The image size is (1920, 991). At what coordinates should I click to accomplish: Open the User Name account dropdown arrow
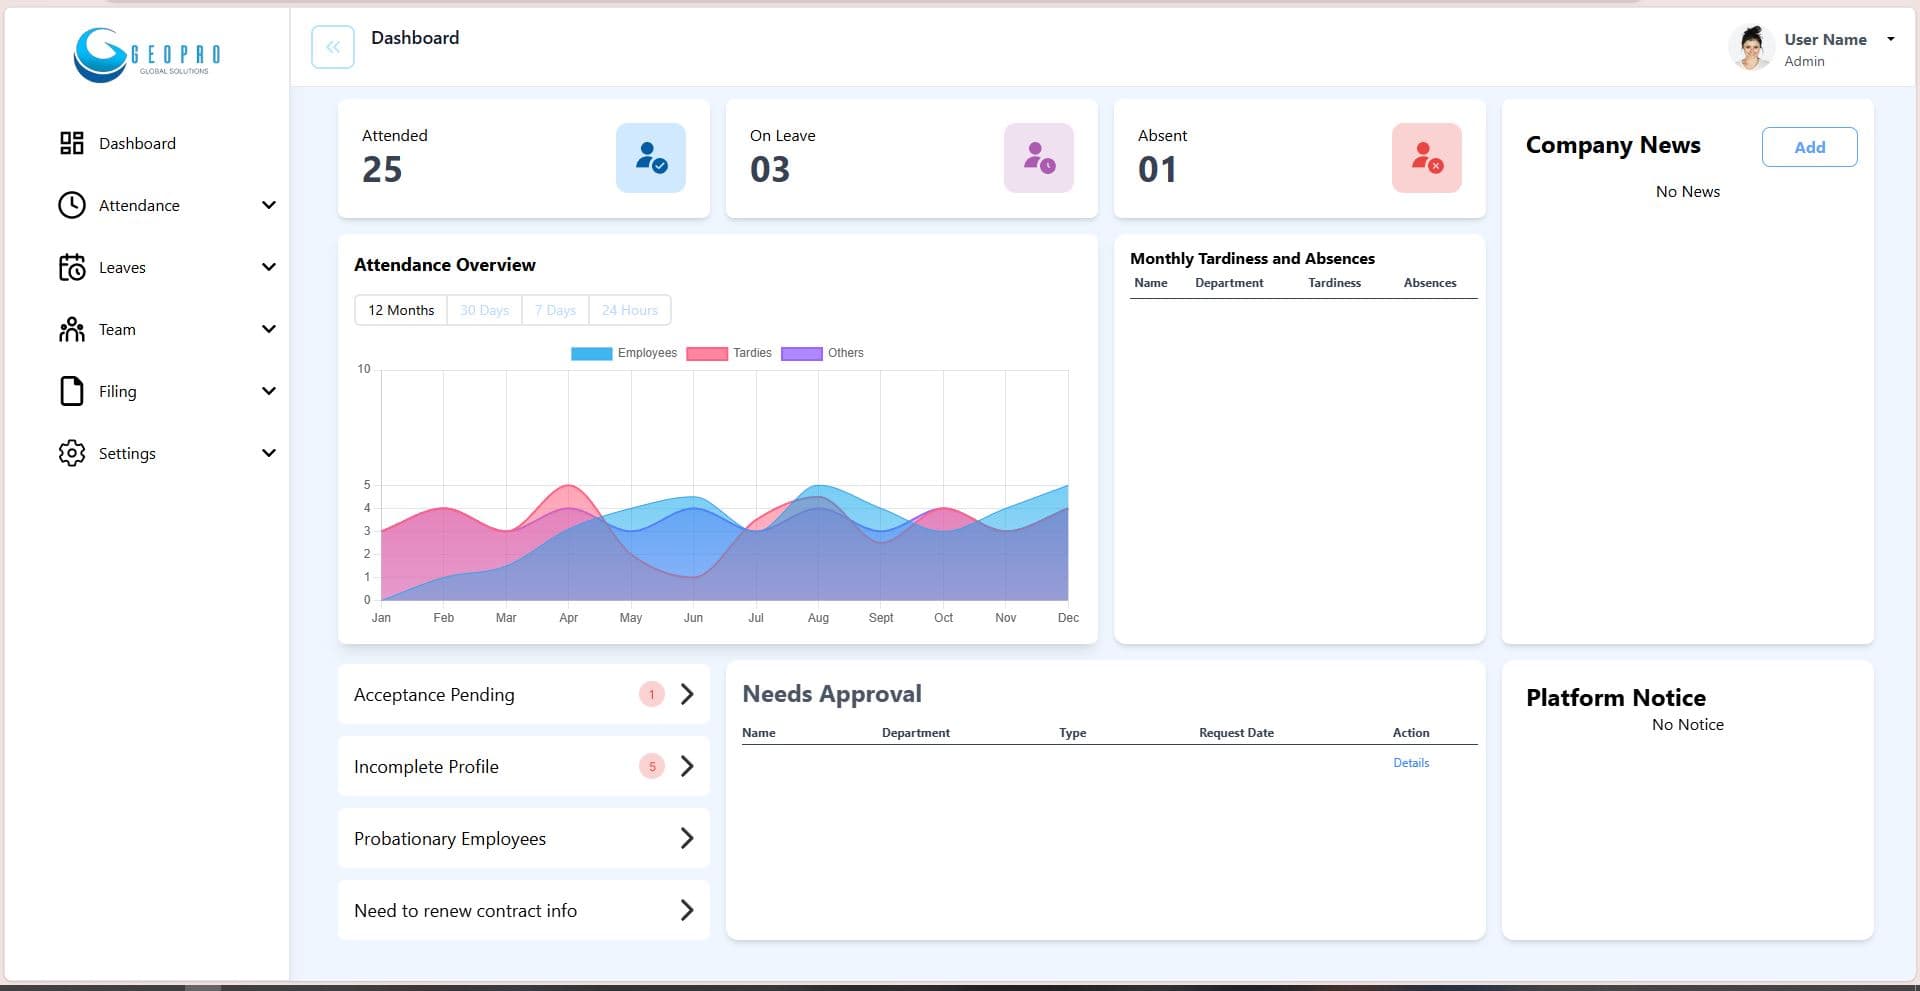click(1891, 39)
